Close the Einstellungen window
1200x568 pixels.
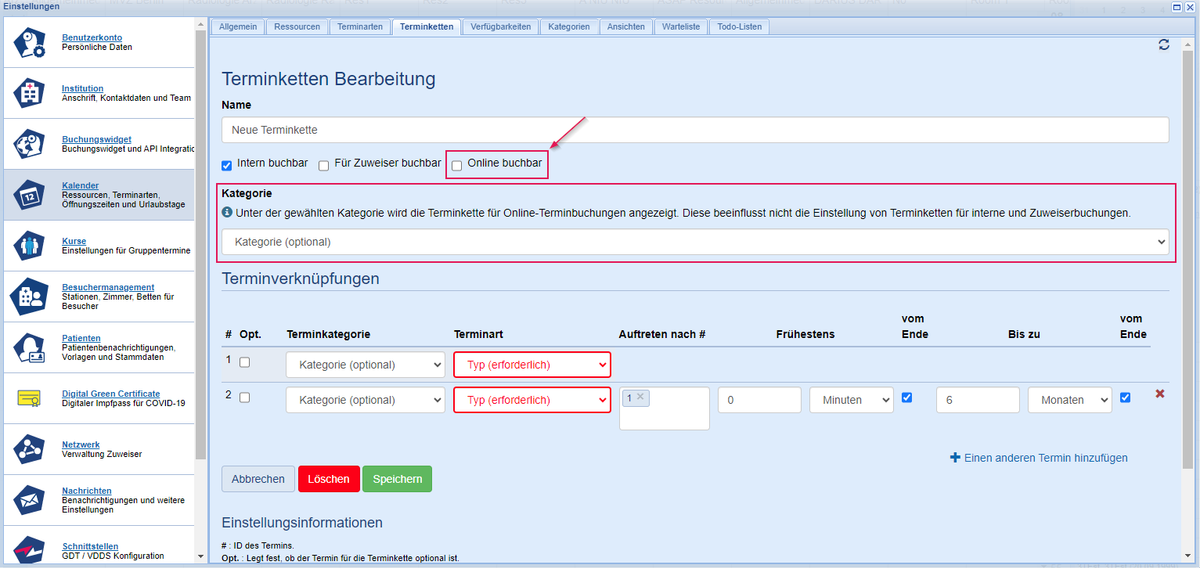tap(1190, 7)
